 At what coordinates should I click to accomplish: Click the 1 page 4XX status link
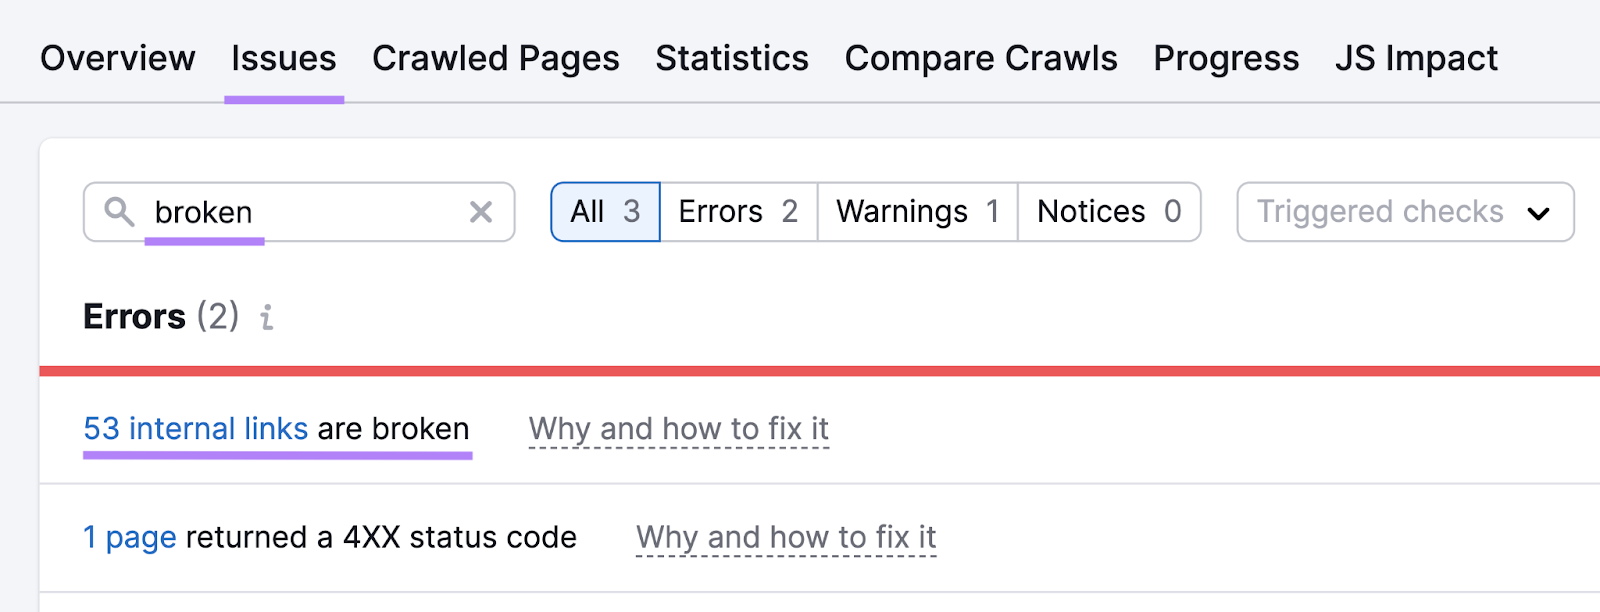coord(130,537)
